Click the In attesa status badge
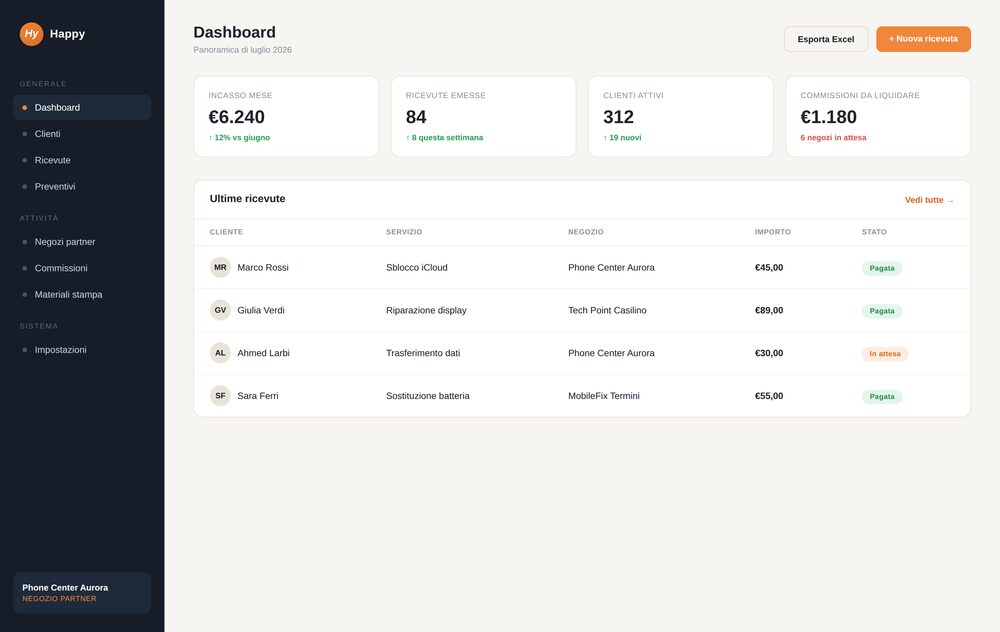1000x632 pixels. click(x=885, y=354)
